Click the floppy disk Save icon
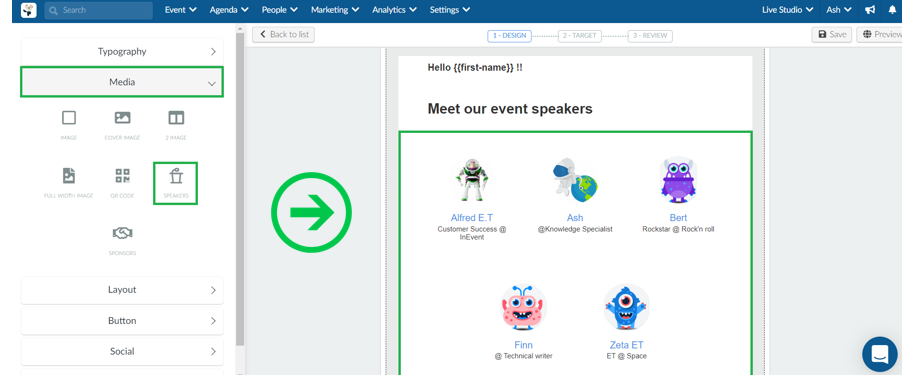Viewport: 902px width, 375px height. [x=822, y=35]
